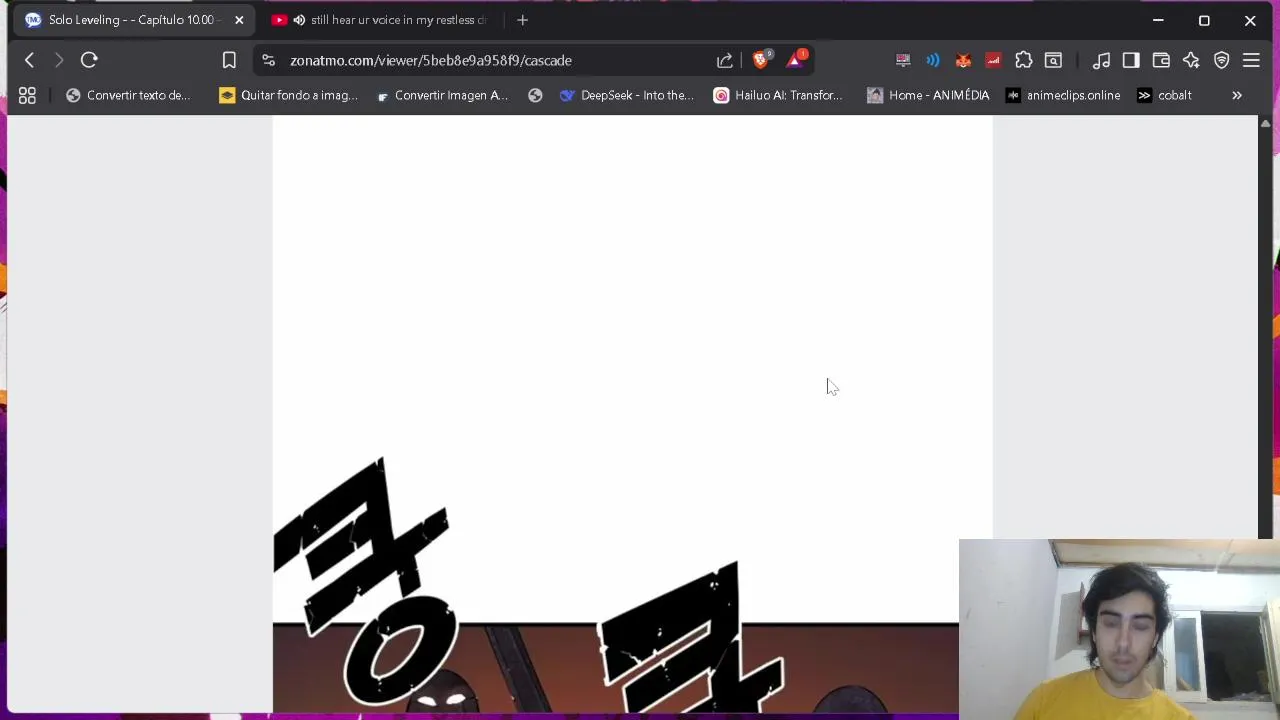Expand hidden bookmarks overflow chevron

tap(1237, 95)
